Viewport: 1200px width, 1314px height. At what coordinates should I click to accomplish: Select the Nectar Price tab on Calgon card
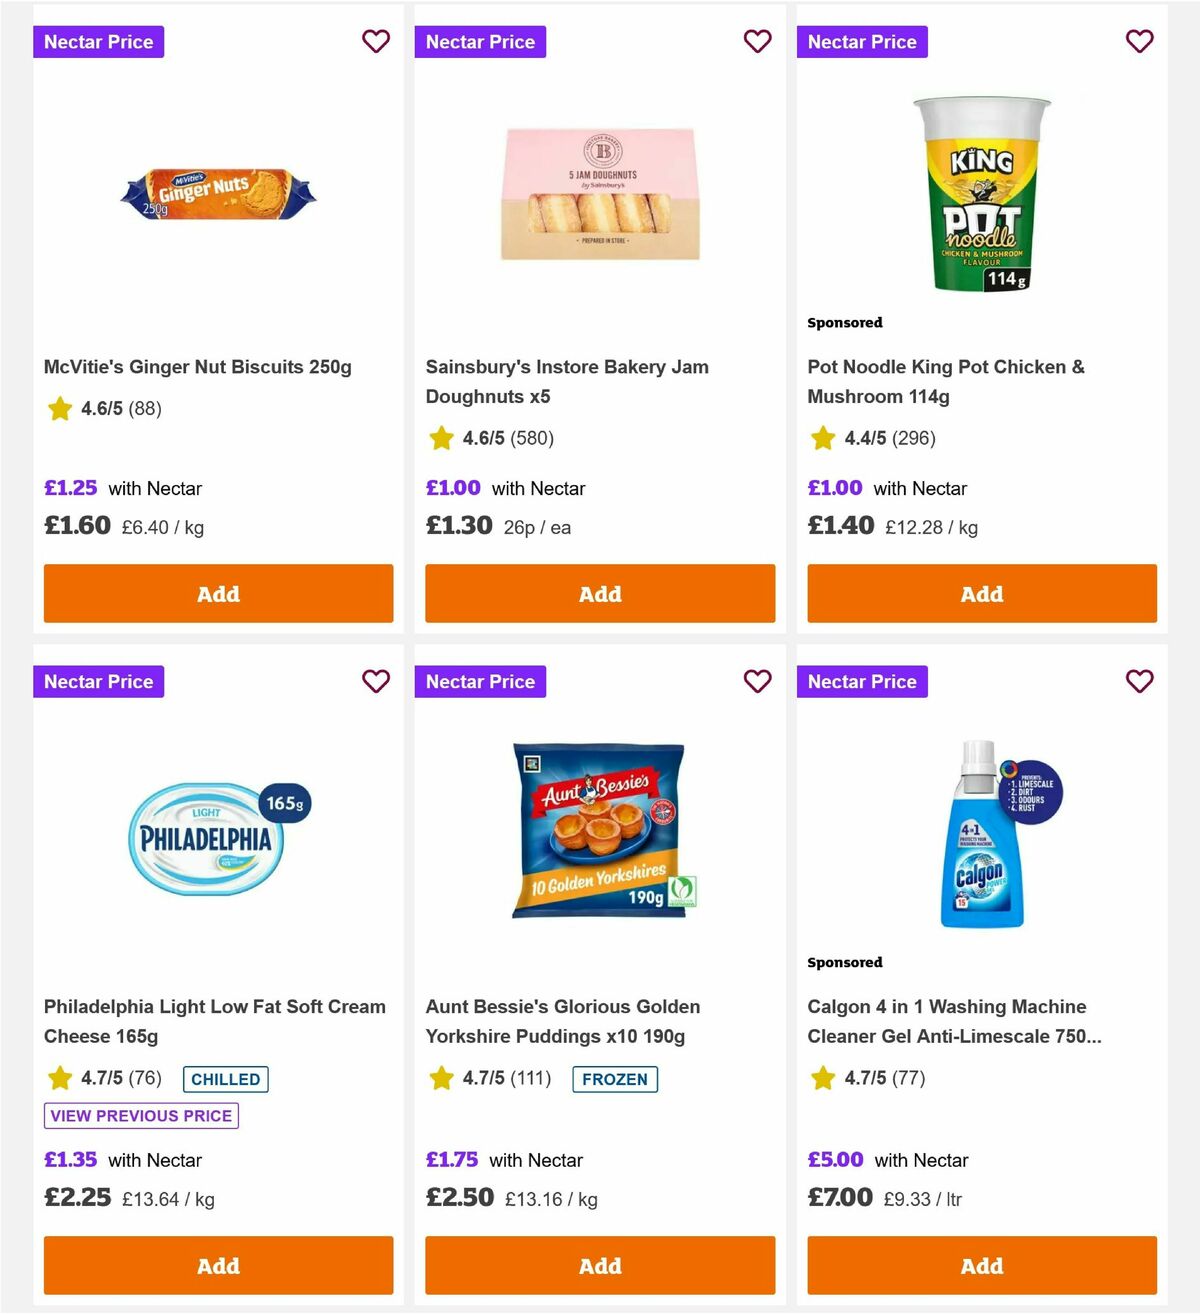tap(862, 681)
